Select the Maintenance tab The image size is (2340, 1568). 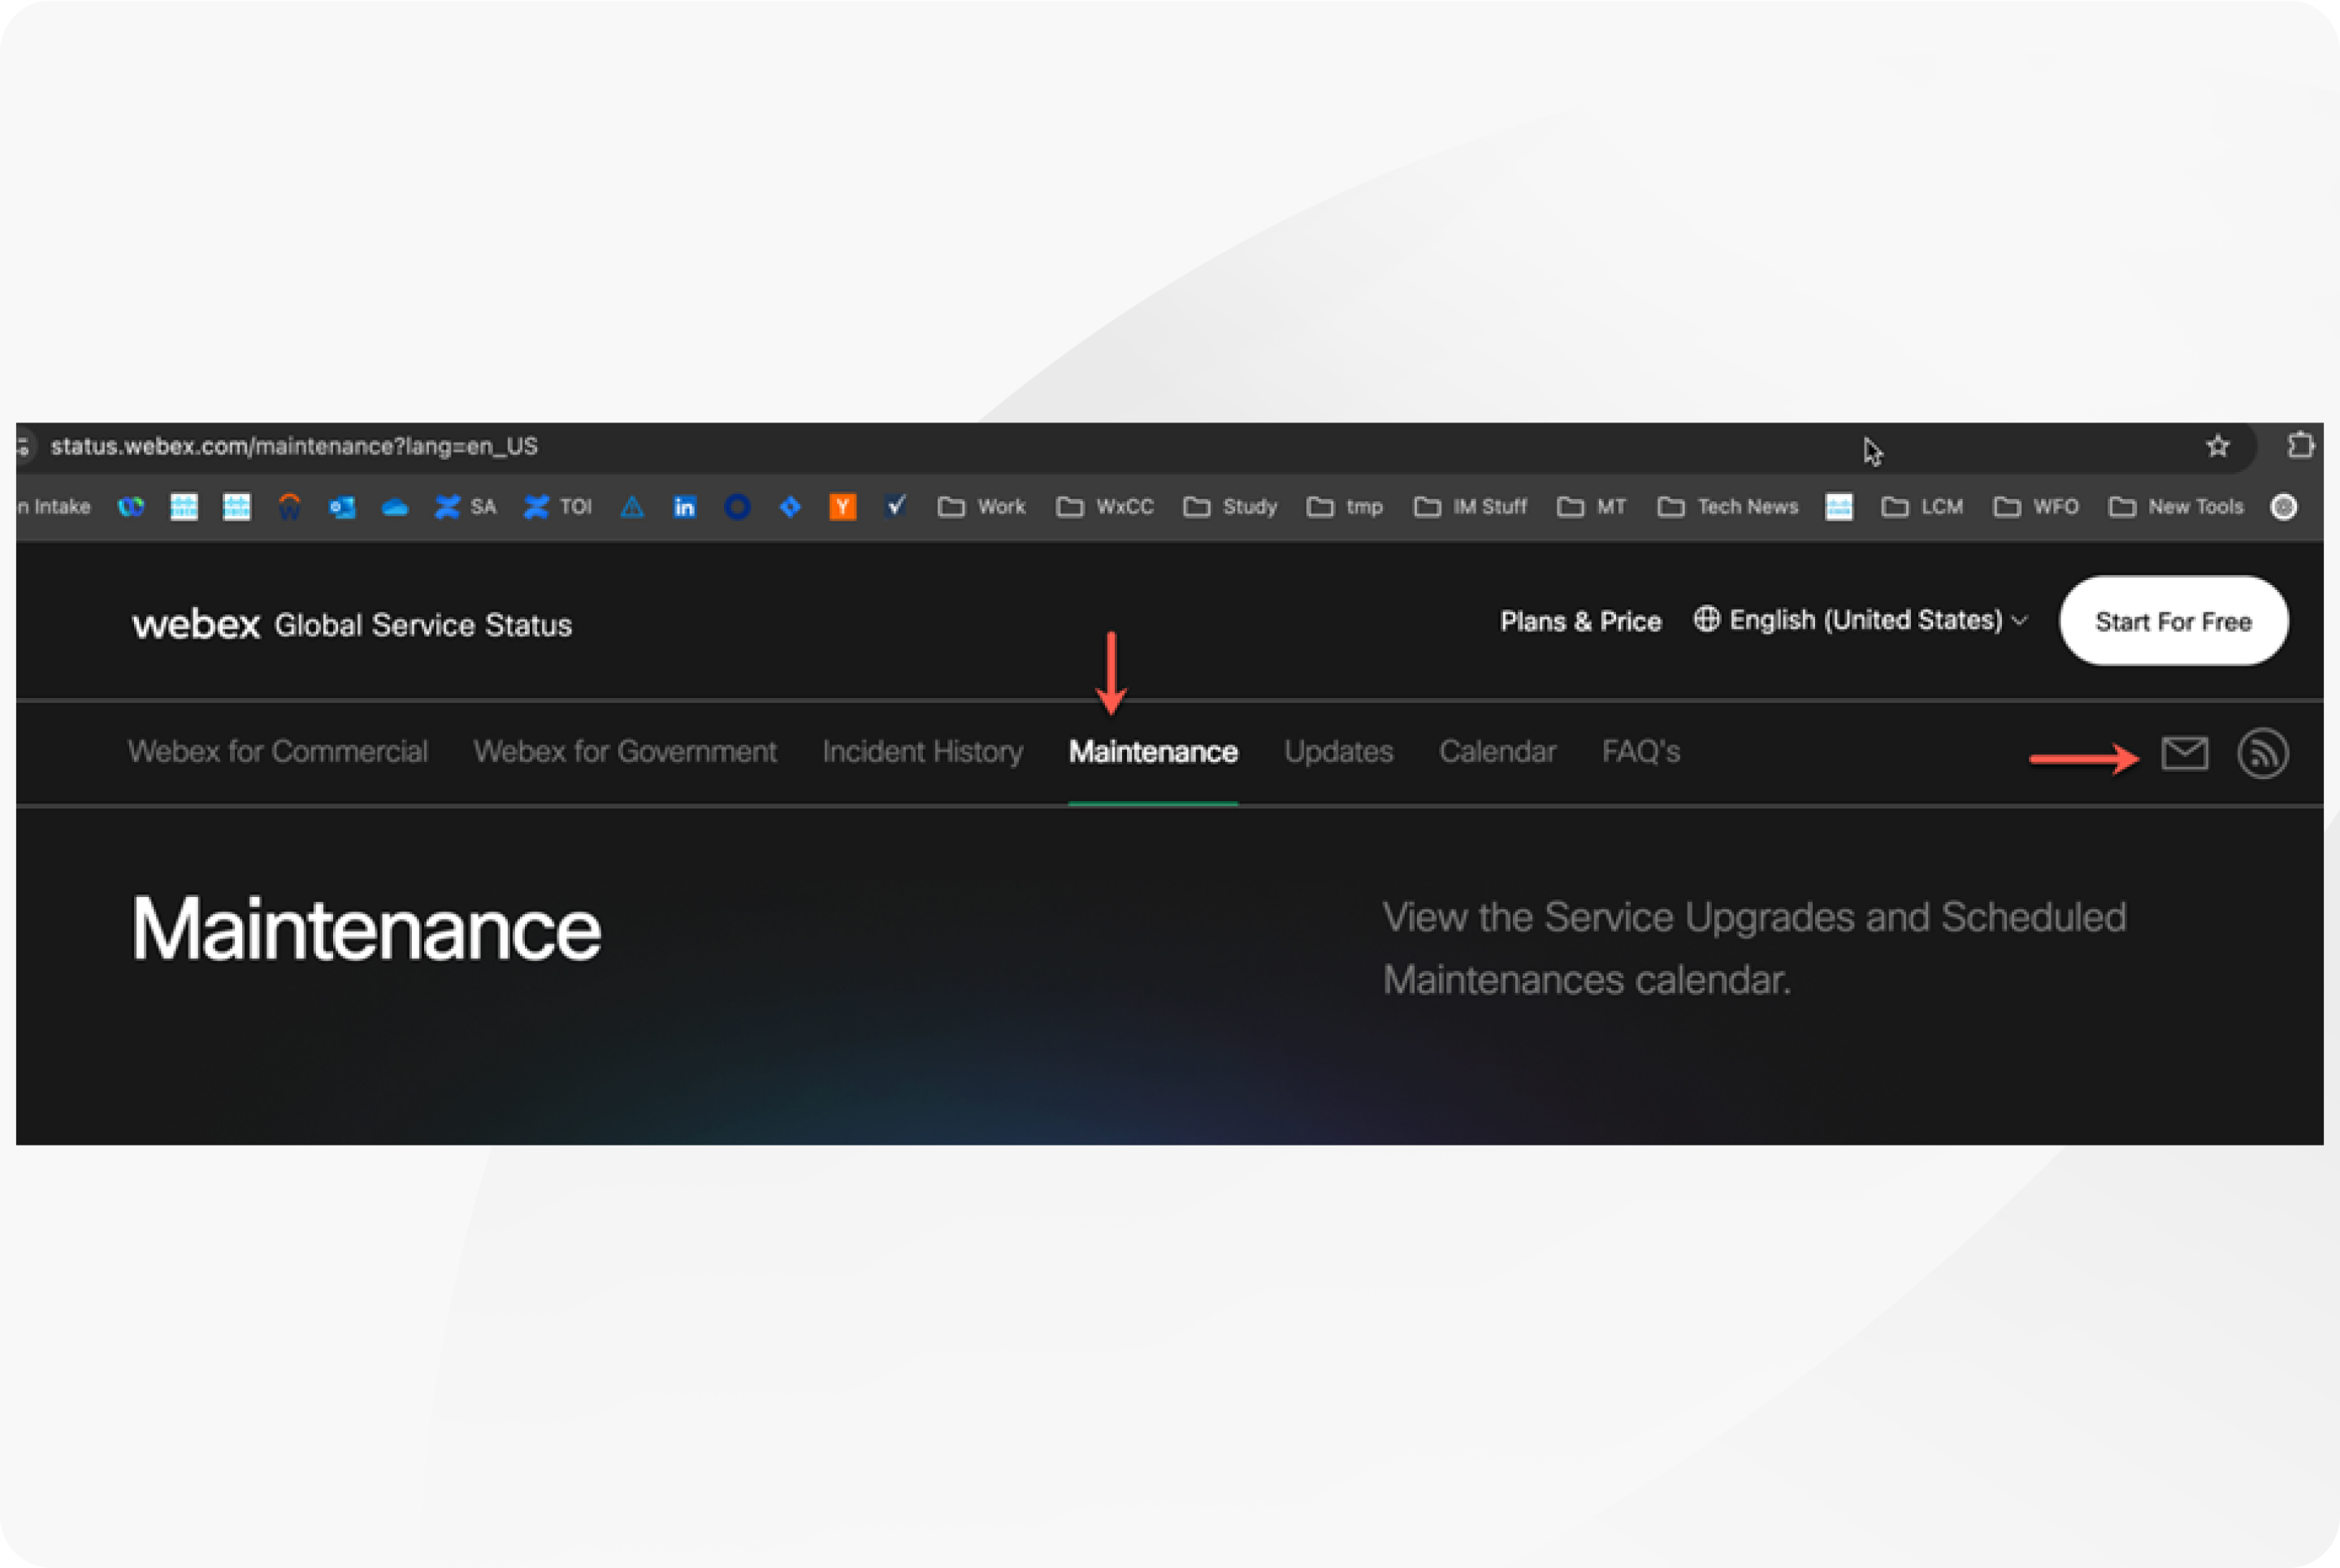pyautogui.click(x=1153, y=751)
